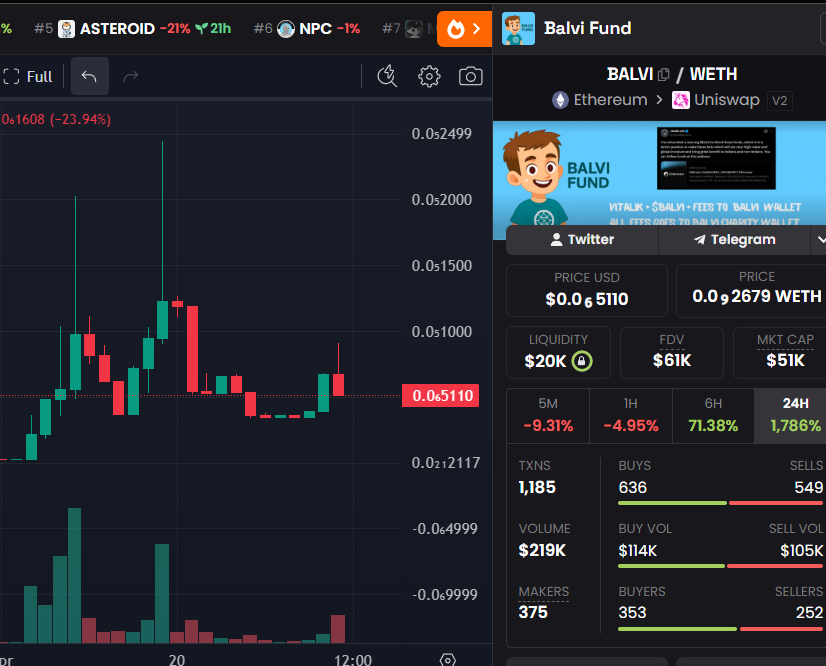This screenshot has height=666, width=826.
Task: Select the 24H timeframe tab
Action: [x=794, y=415]
